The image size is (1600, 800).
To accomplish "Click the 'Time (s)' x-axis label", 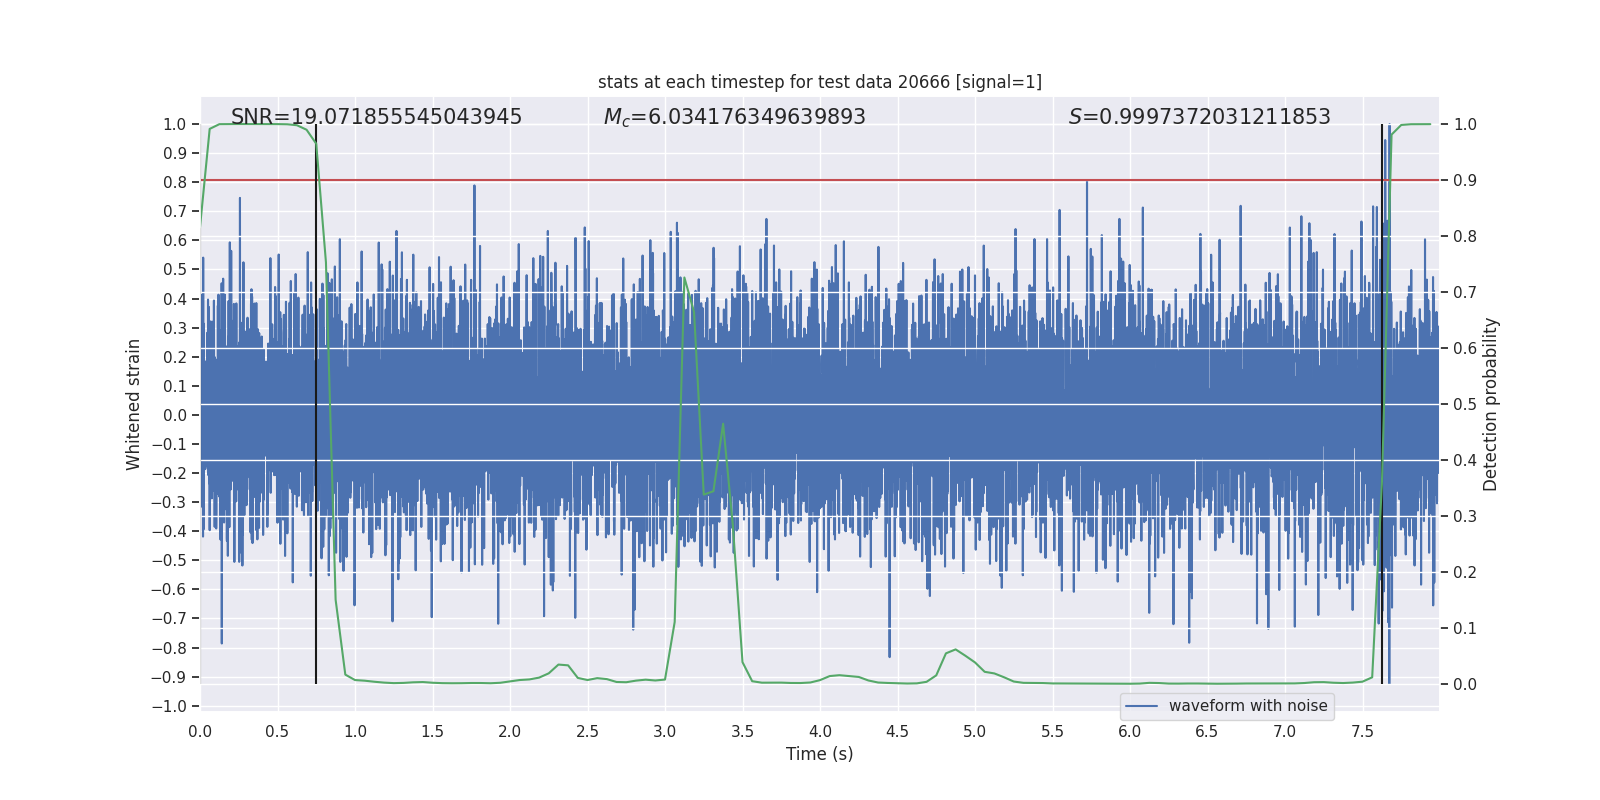I will 819,754.
